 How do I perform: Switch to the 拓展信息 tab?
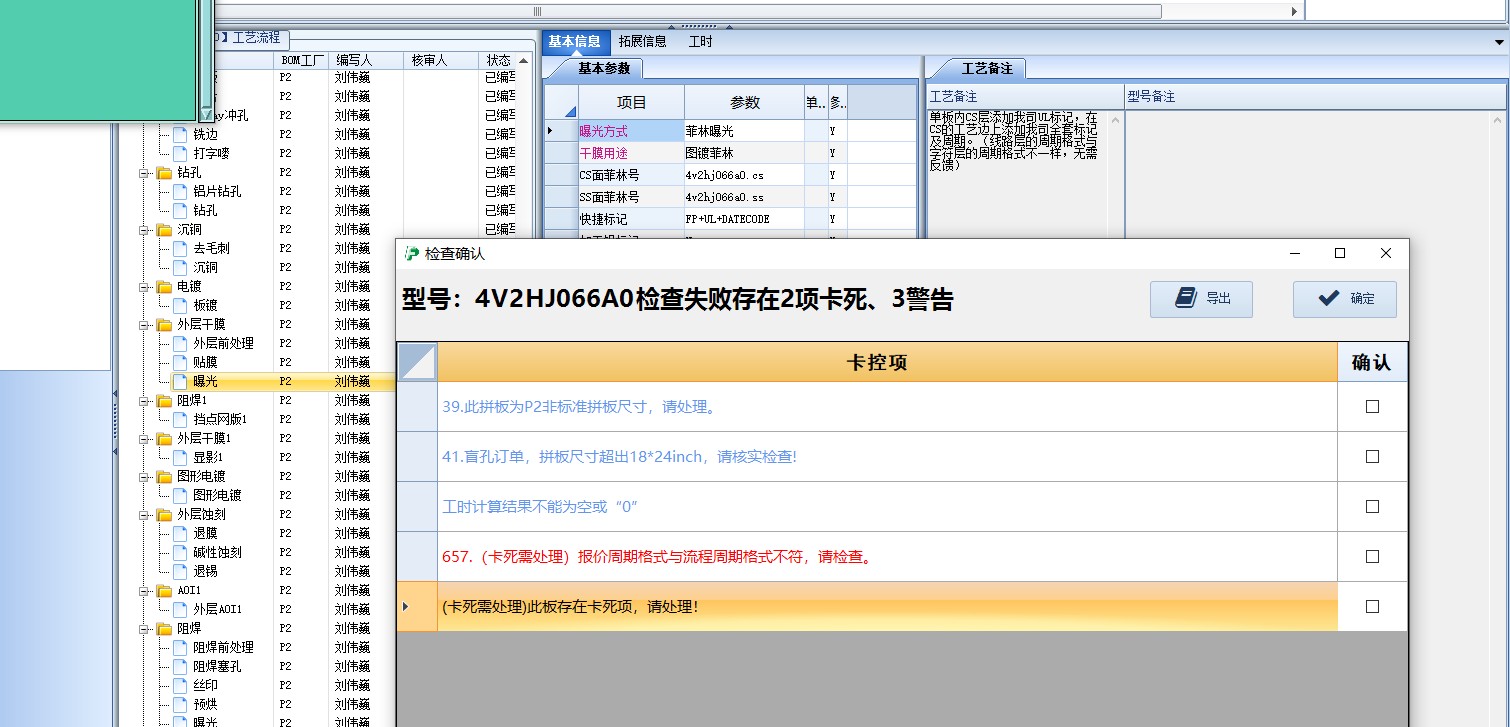pos(642,42)
